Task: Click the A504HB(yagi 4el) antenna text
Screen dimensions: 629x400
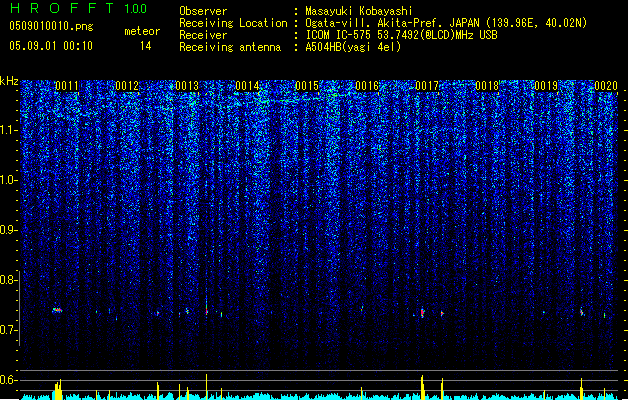Action: click(353, 47)
